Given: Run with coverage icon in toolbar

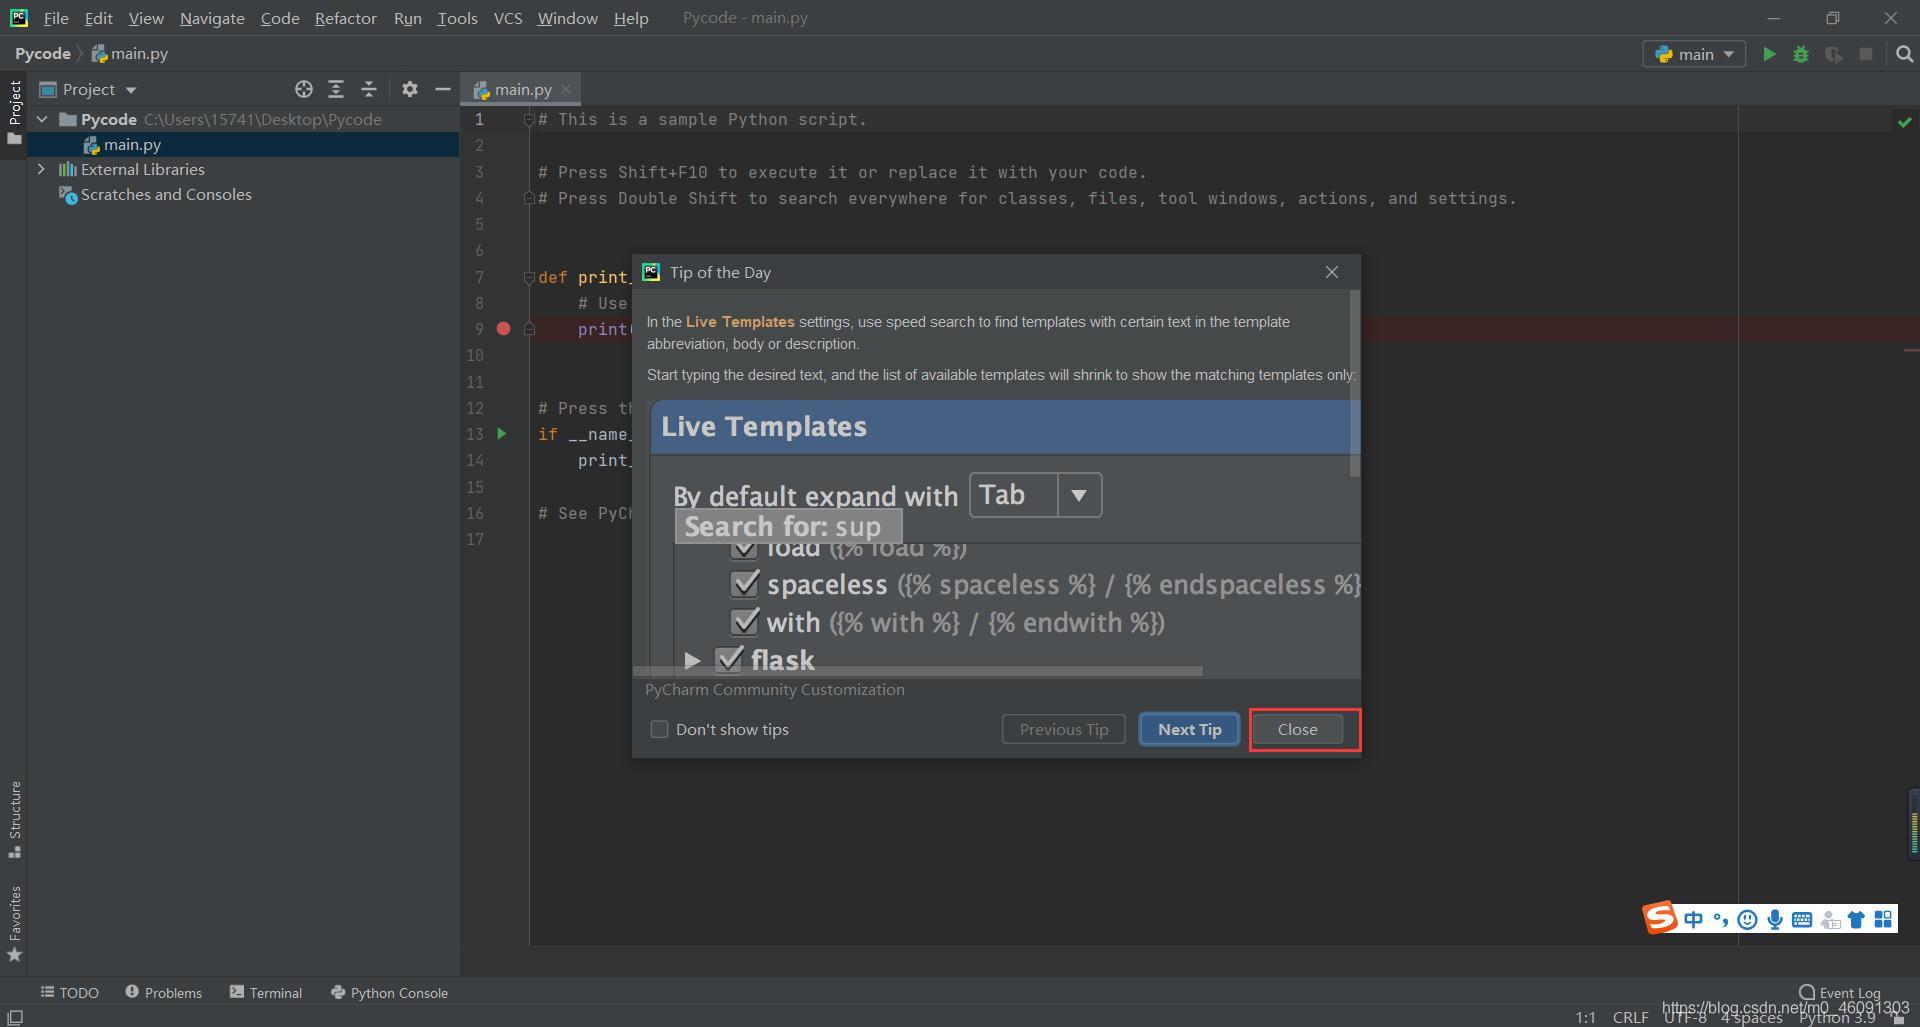Looking at the screenshot, I should point(1833,55).
